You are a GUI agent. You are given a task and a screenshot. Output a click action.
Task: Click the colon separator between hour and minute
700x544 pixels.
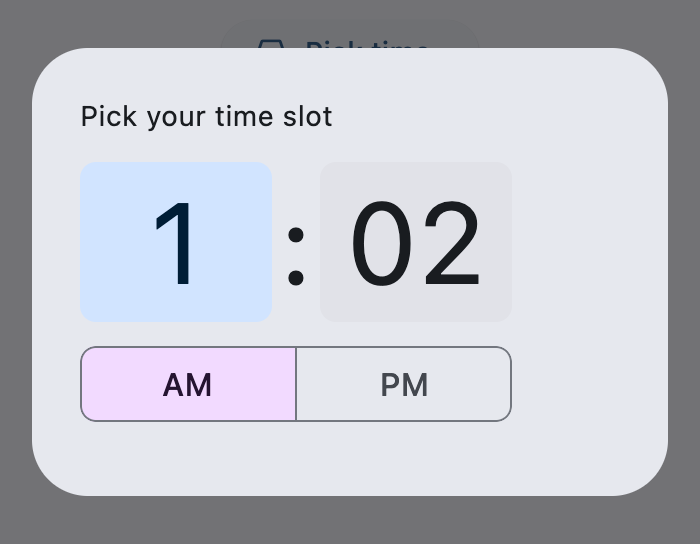pos(296,254)
